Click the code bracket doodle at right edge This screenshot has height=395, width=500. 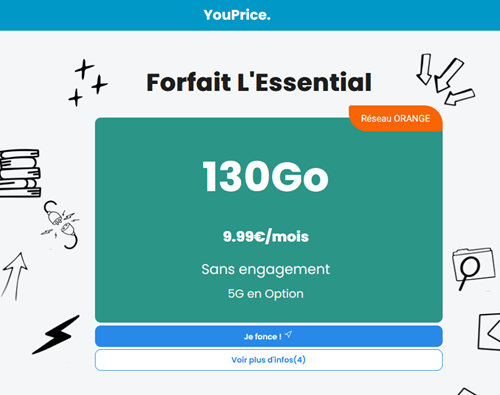[x=489, y=332]
